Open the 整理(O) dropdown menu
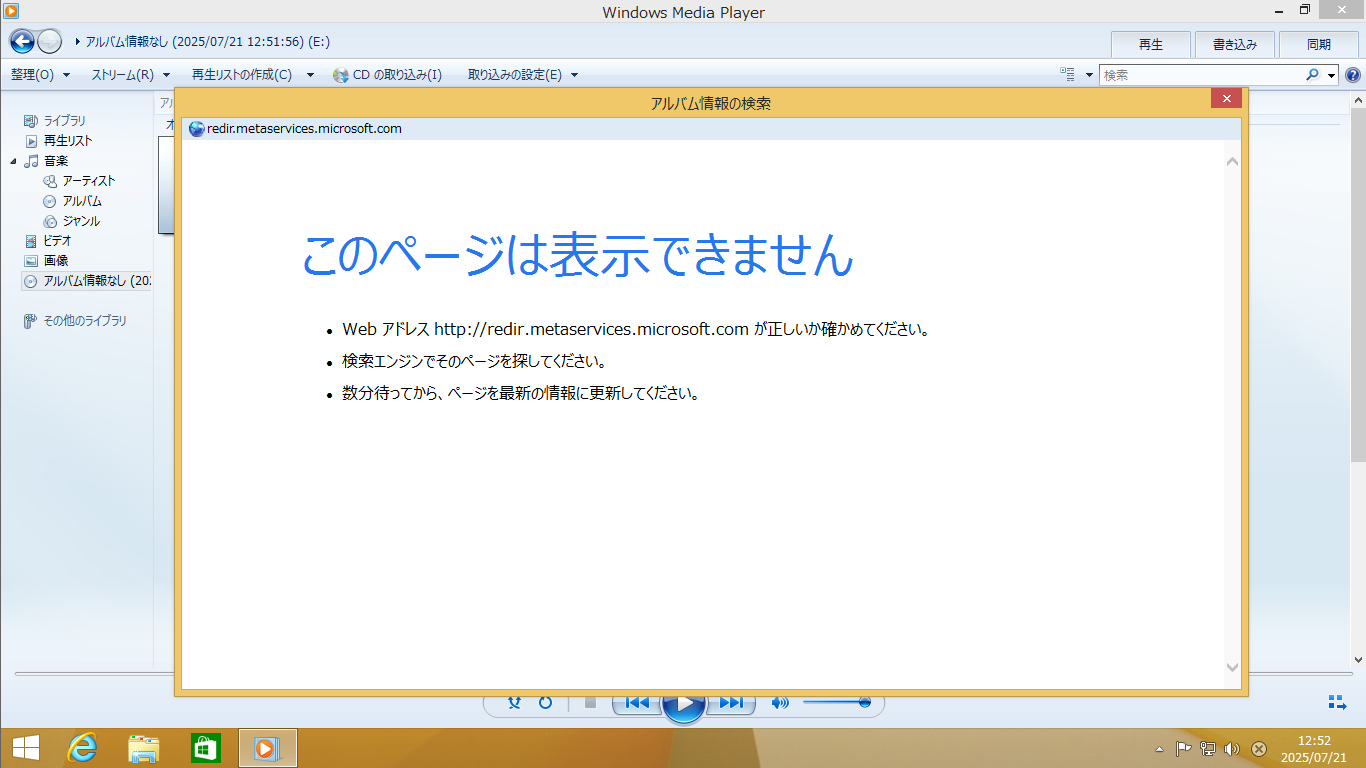 [40, 75]
